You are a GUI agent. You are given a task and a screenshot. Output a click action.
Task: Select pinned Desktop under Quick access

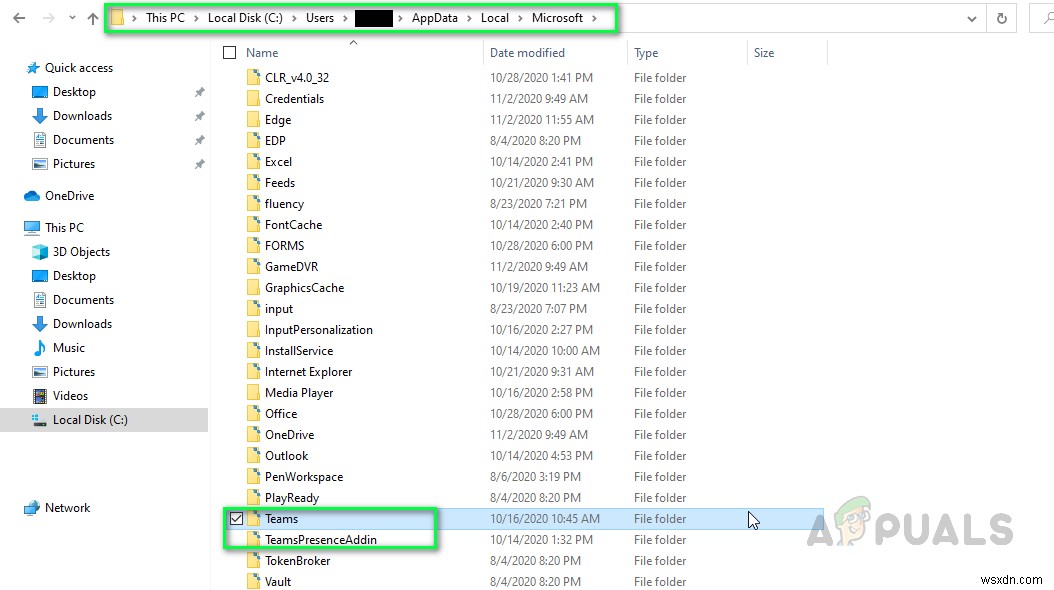tap(74, 92)
